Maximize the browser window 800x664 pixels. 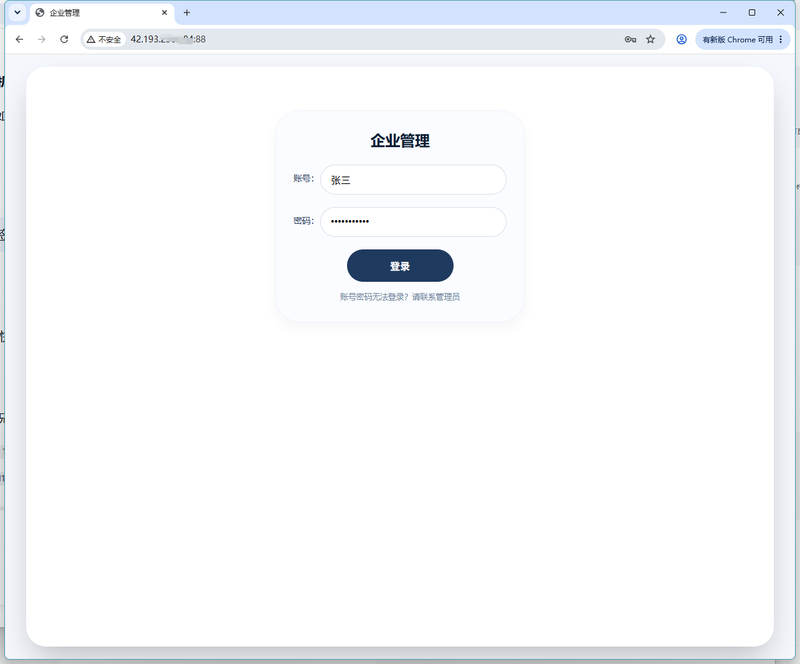point(752,13)
